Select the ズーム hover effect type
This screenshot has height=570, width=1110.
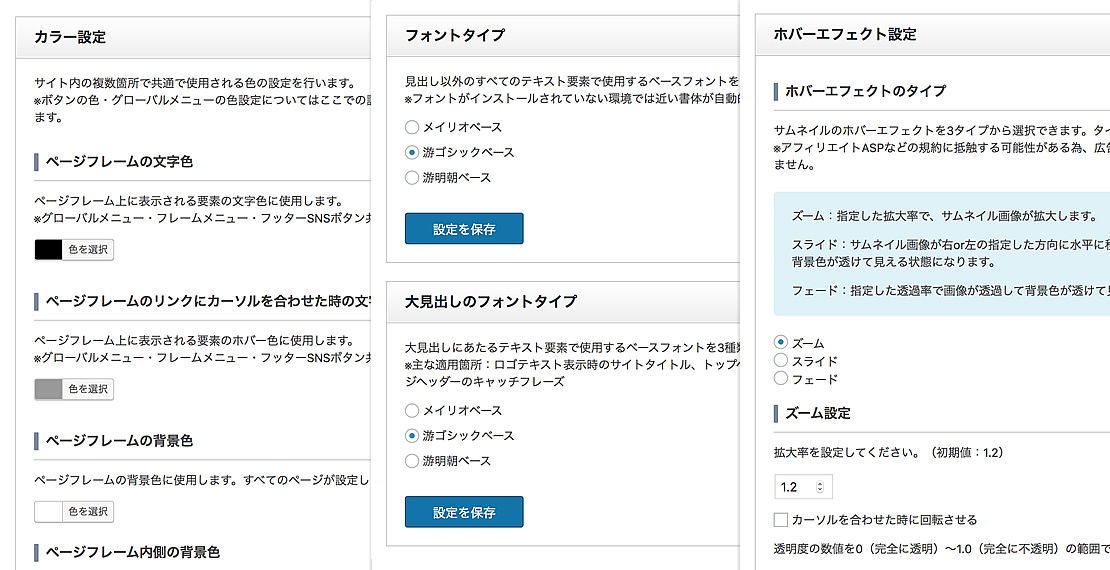781,342
